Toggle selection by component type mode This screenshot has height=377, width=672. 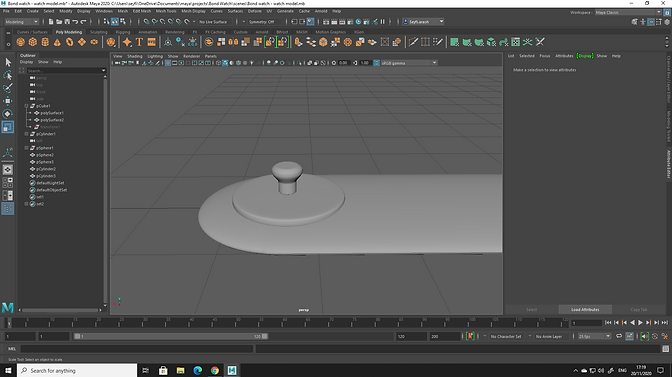point(123,21)
